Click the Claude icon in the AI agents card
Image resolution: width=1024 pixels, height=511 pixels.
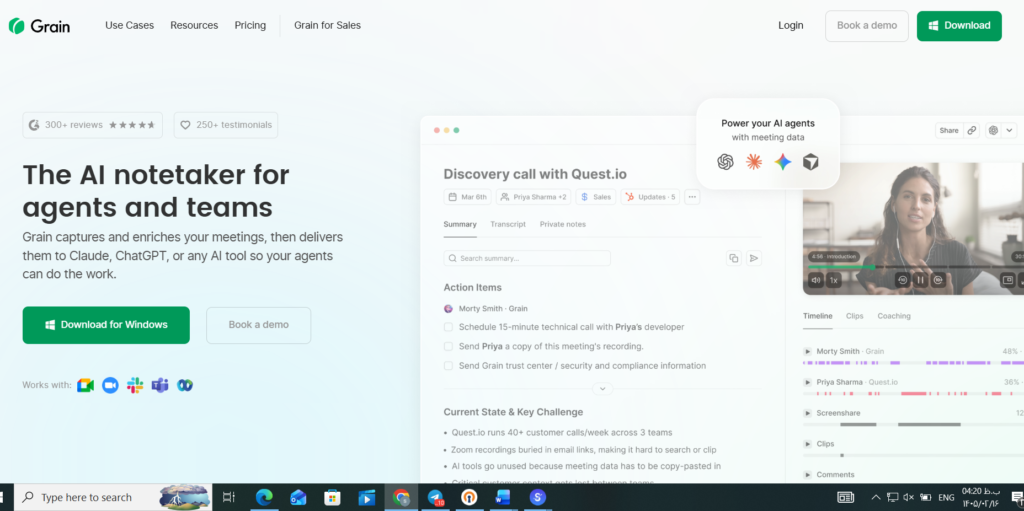pyautogui.click(x=754, y=162)
